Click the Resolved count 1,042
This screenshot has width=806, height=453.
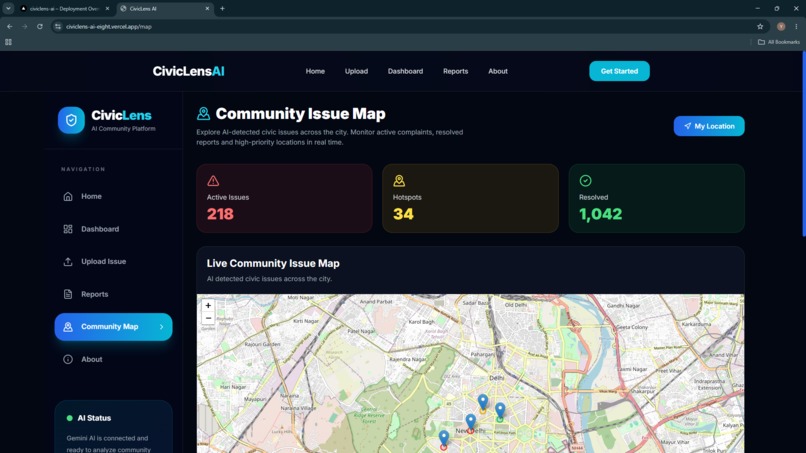coord(600,214)
